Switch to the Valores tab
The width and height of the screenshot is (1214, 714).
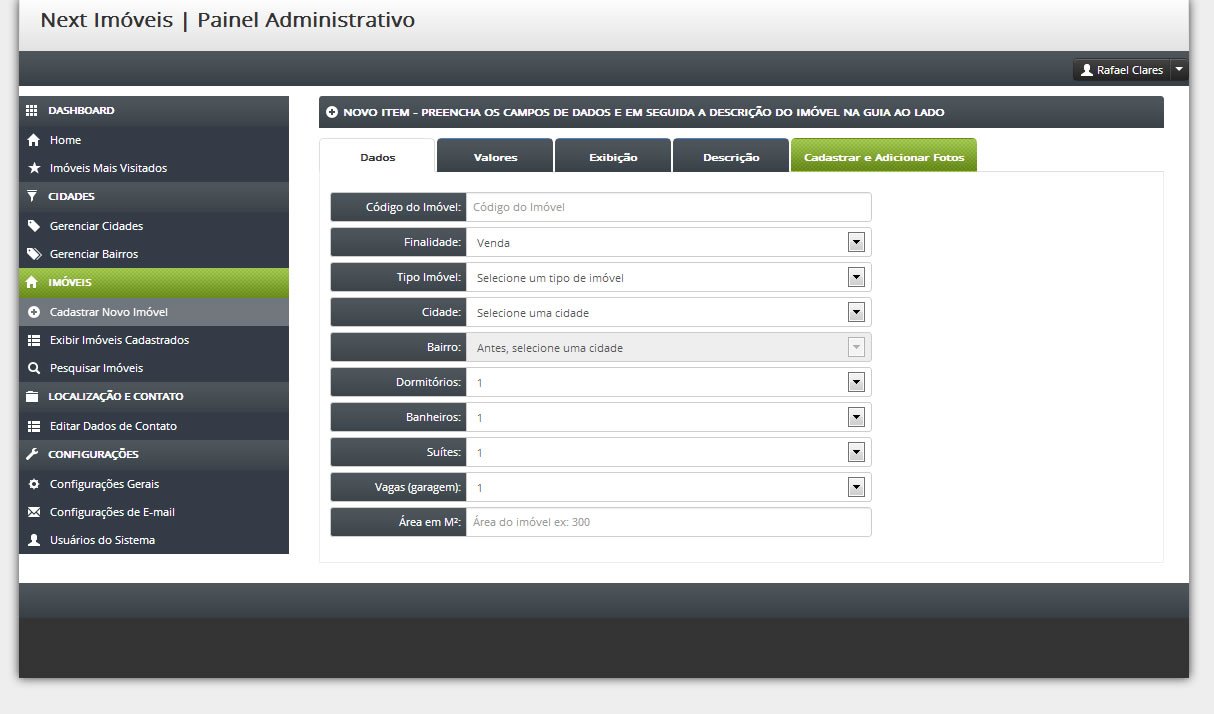point(495,156)
